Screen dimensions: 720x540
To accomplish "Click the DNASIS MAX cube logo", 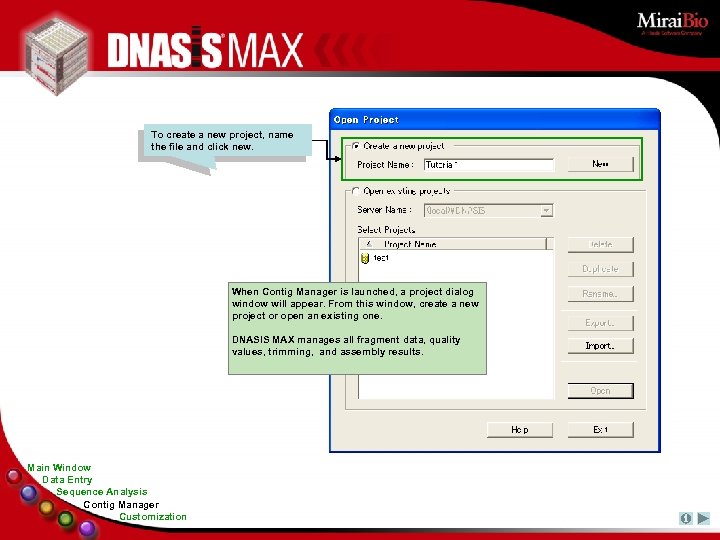I will pos(56,54).
